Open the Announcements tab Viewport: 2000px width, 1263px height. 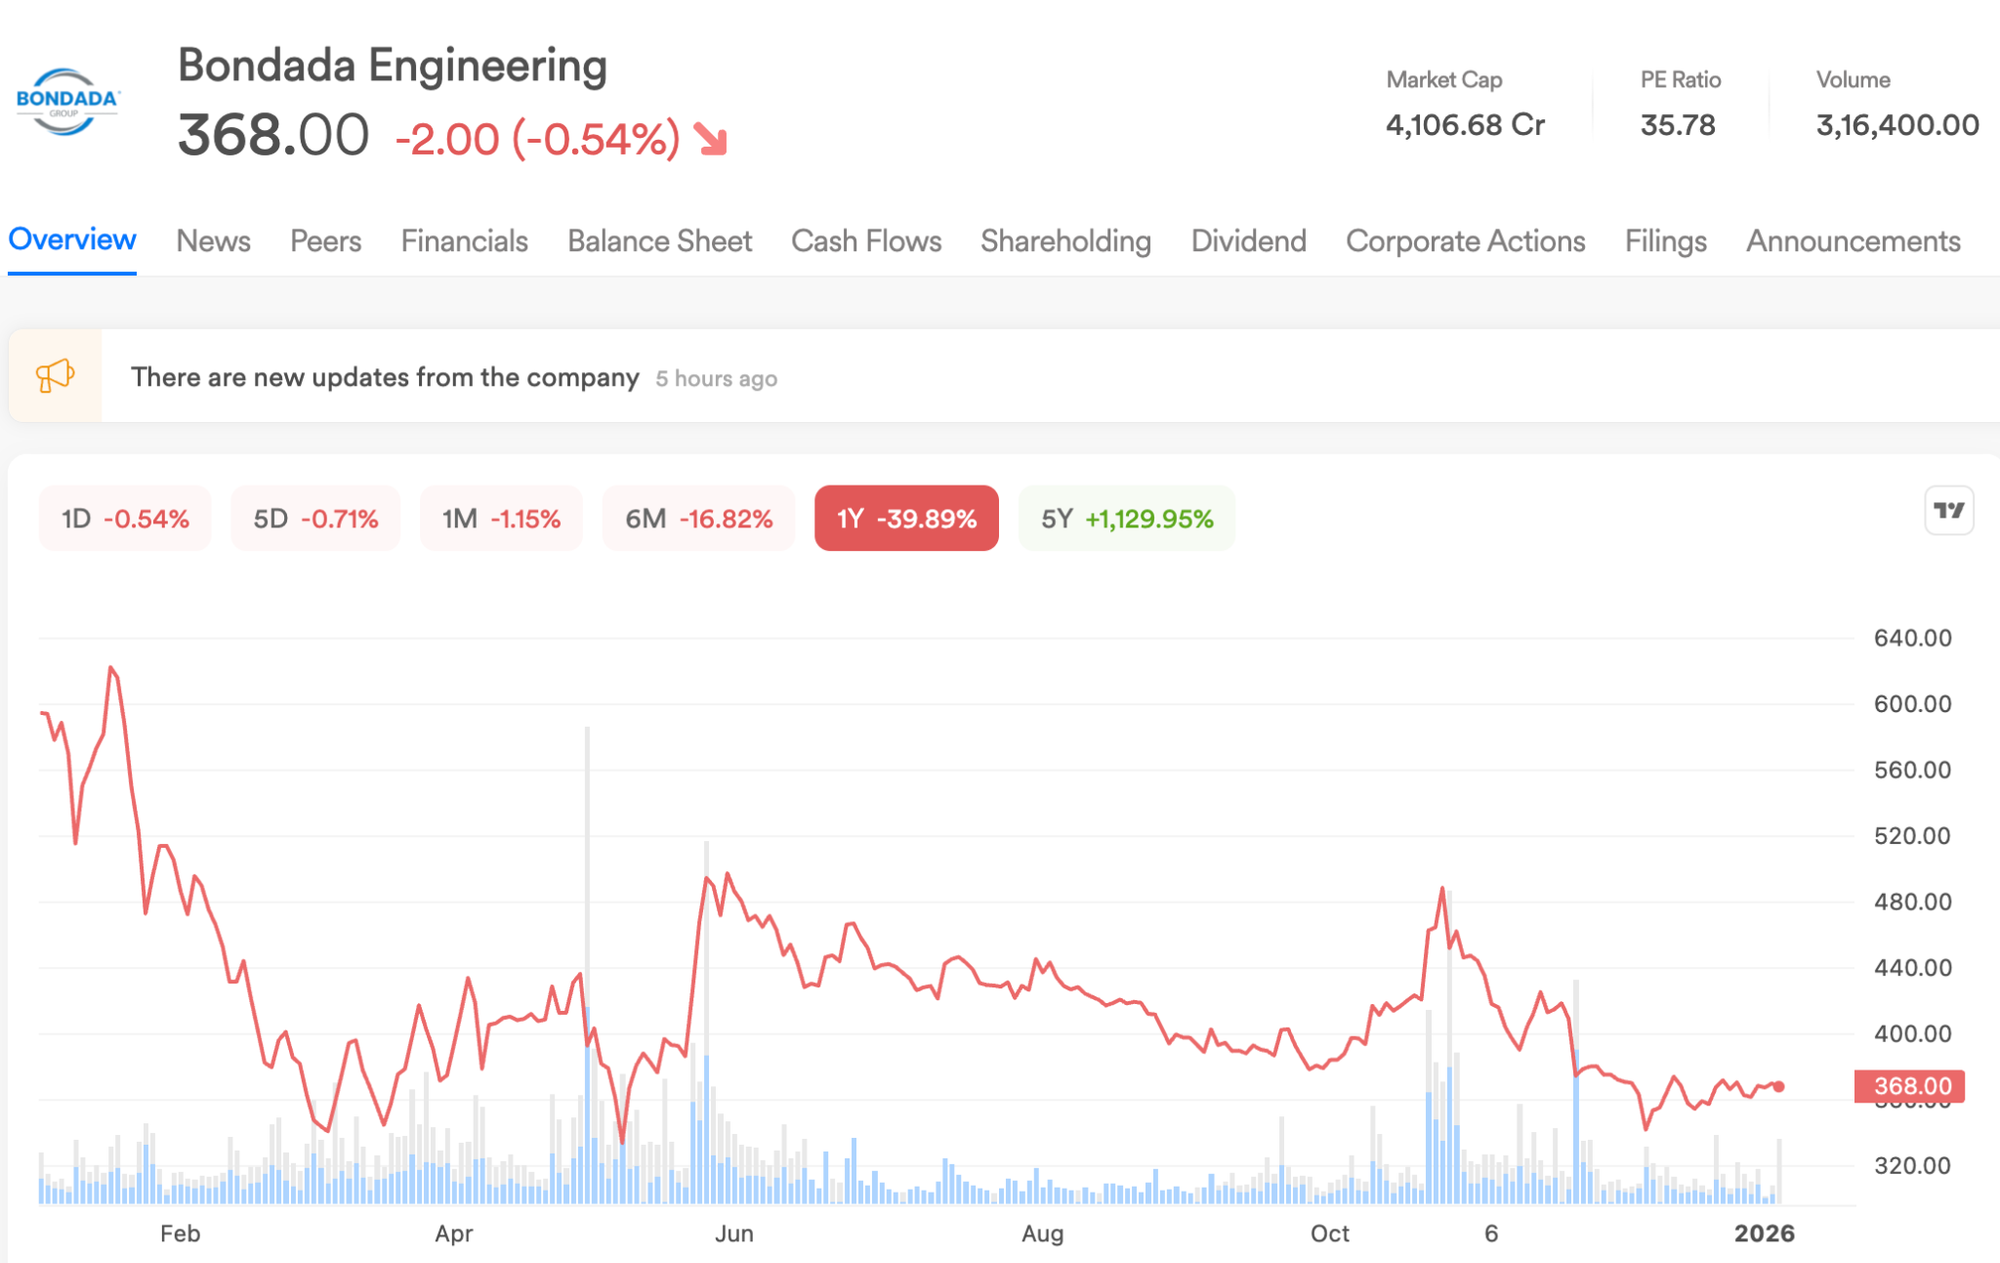click(x=1852, y=241)
